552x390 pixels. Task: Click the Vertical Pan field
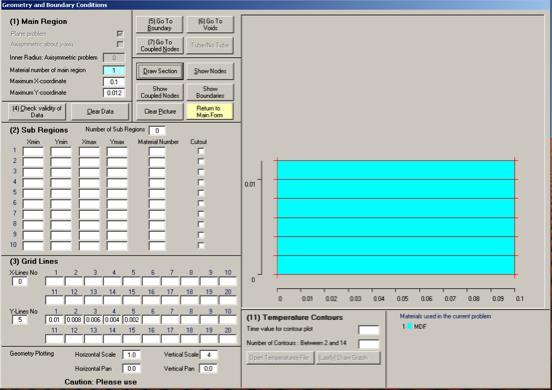pos(209,369)
